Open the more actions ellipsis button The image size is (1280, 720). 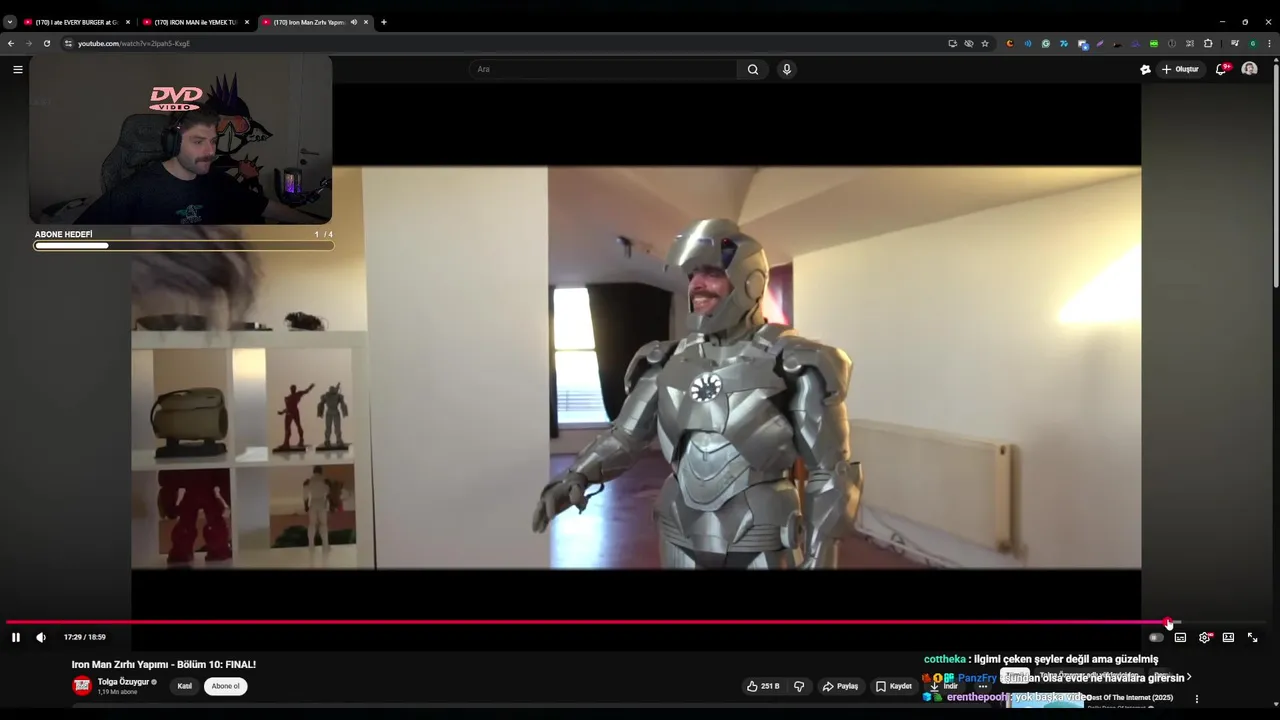coord(983,686)
